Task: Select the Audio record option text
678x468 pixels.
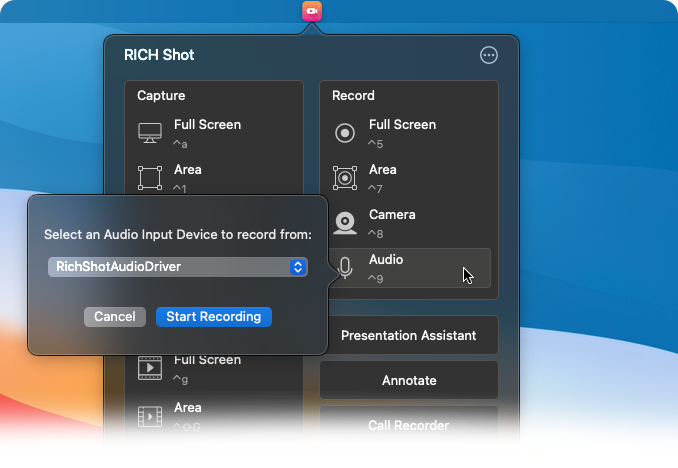Action: (x=386, y=260)
